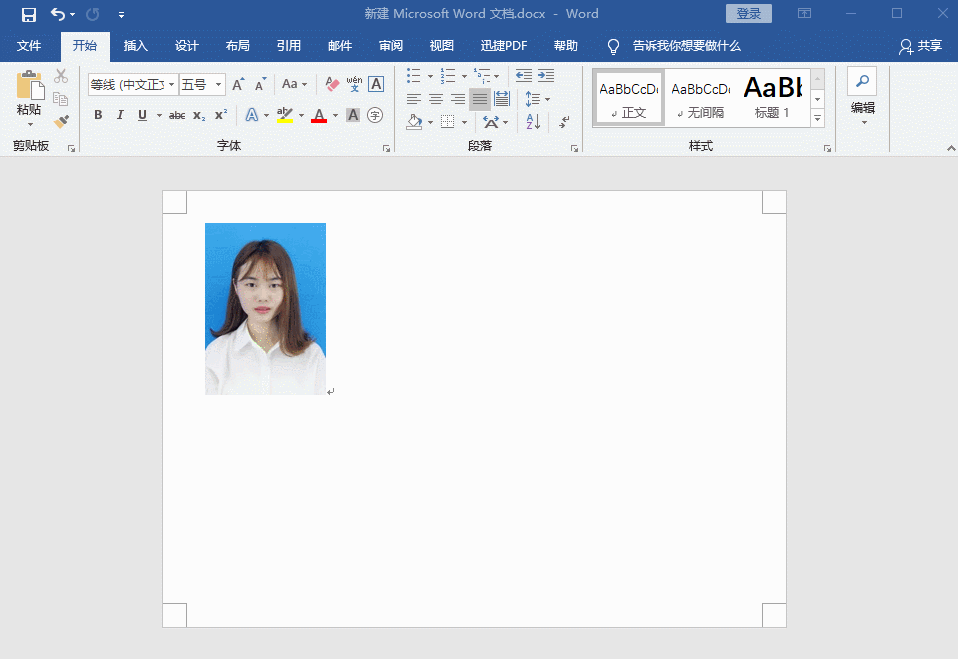Increase paragraph indent
Image resolution: width=958 pixels, height=659 pixels.
coord(546,76)
